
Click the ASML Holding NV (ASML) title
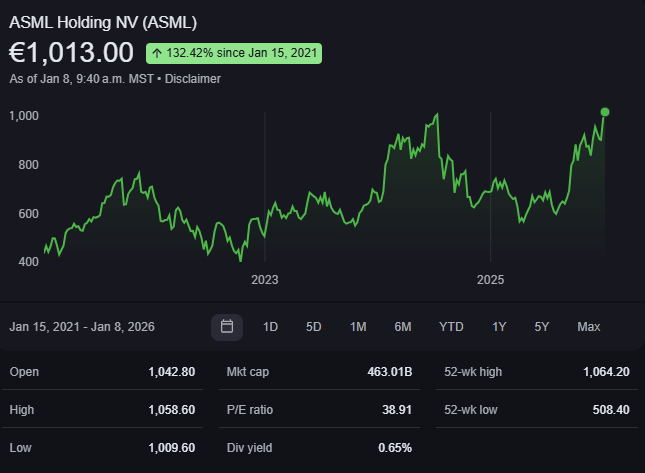click(103, 23)
